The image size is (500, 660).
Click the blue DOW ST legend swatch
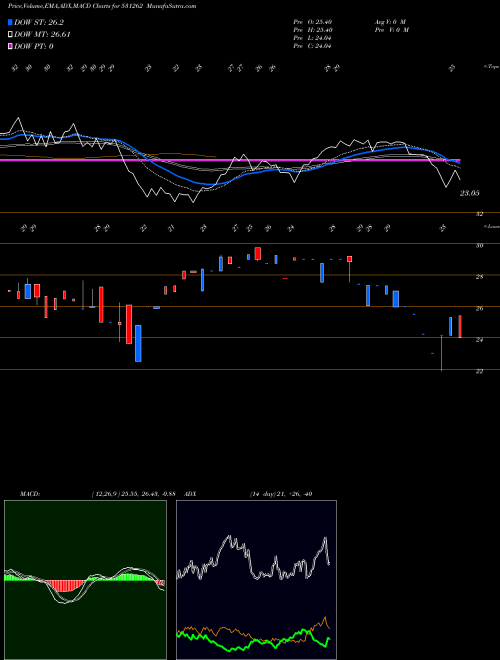[x=10, y=23]
